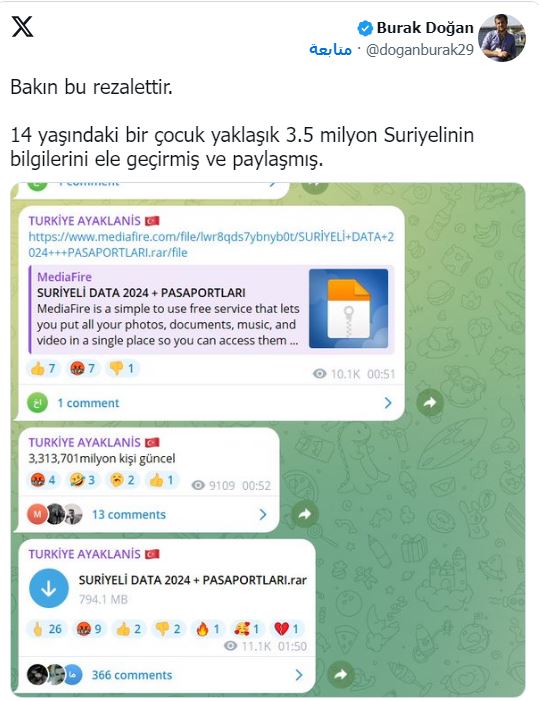Toggle fire reaction on rar file message

pos(207,629)
